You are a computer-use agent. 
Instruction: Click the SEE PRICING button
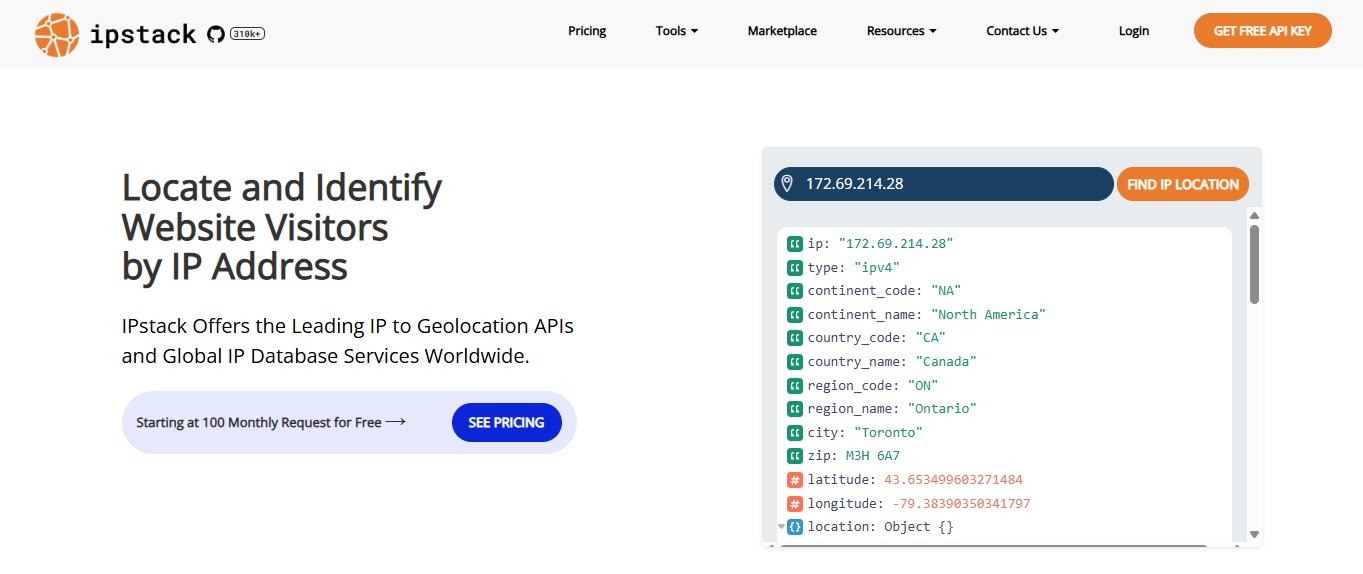(x=506, y=423)
